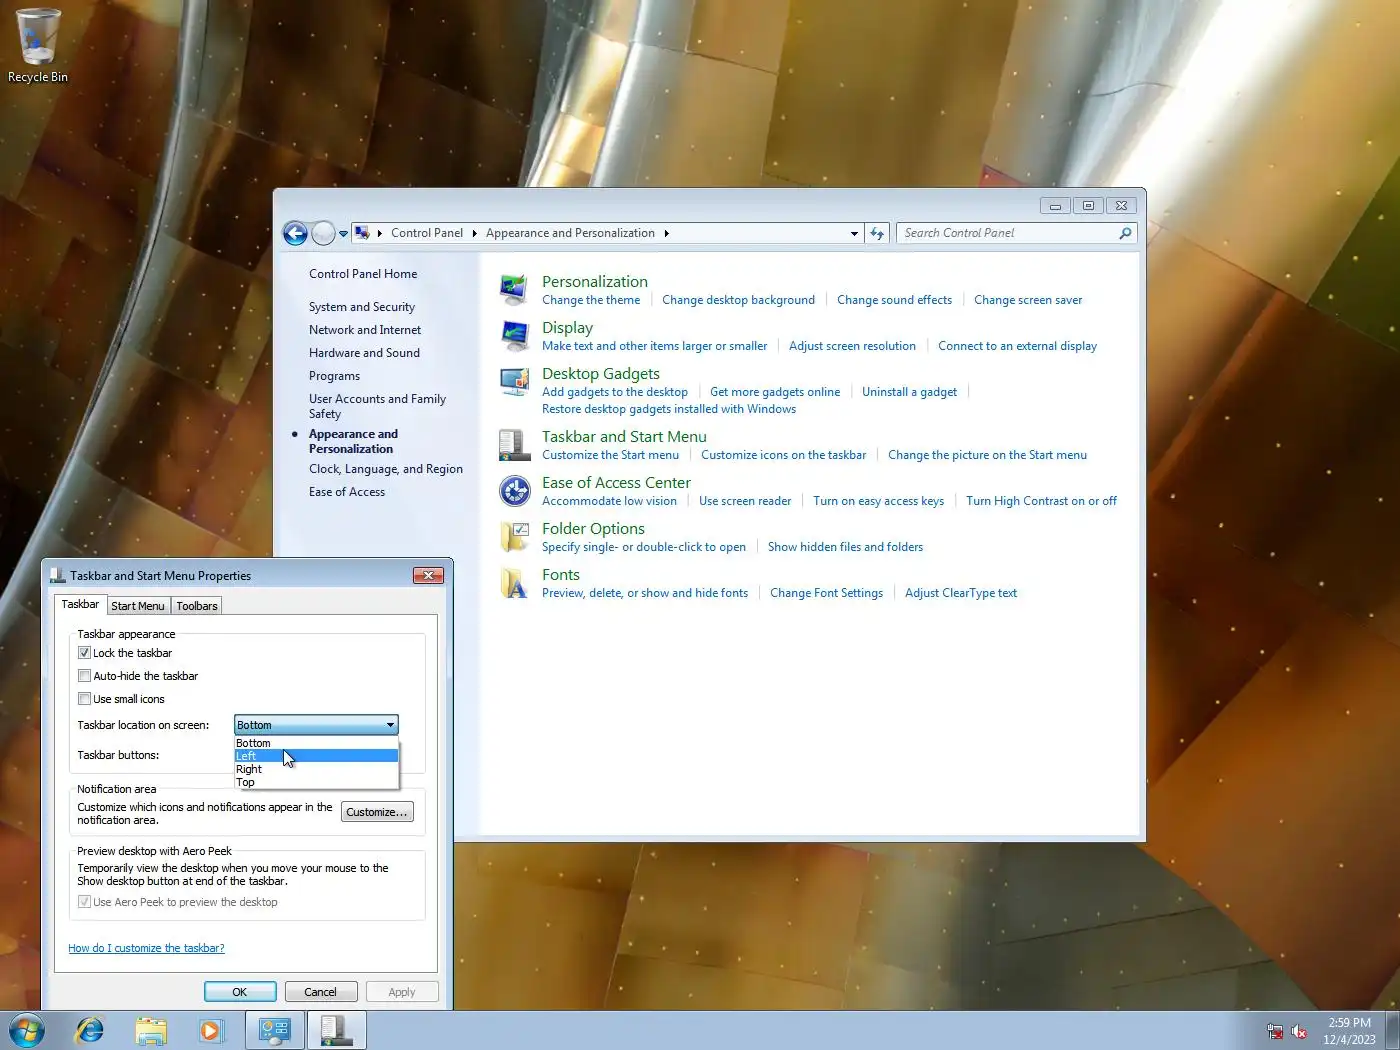Choose Top from the location list
The height and width of the screenshot is (1050, 1400).
316,782
